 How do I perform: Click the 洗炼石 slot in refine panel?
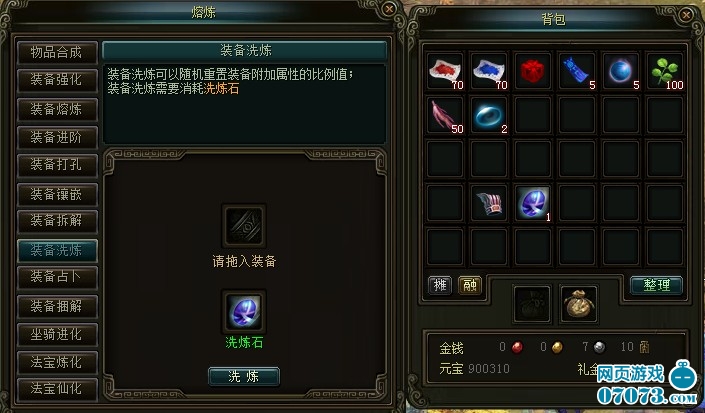tap(244, 311)
